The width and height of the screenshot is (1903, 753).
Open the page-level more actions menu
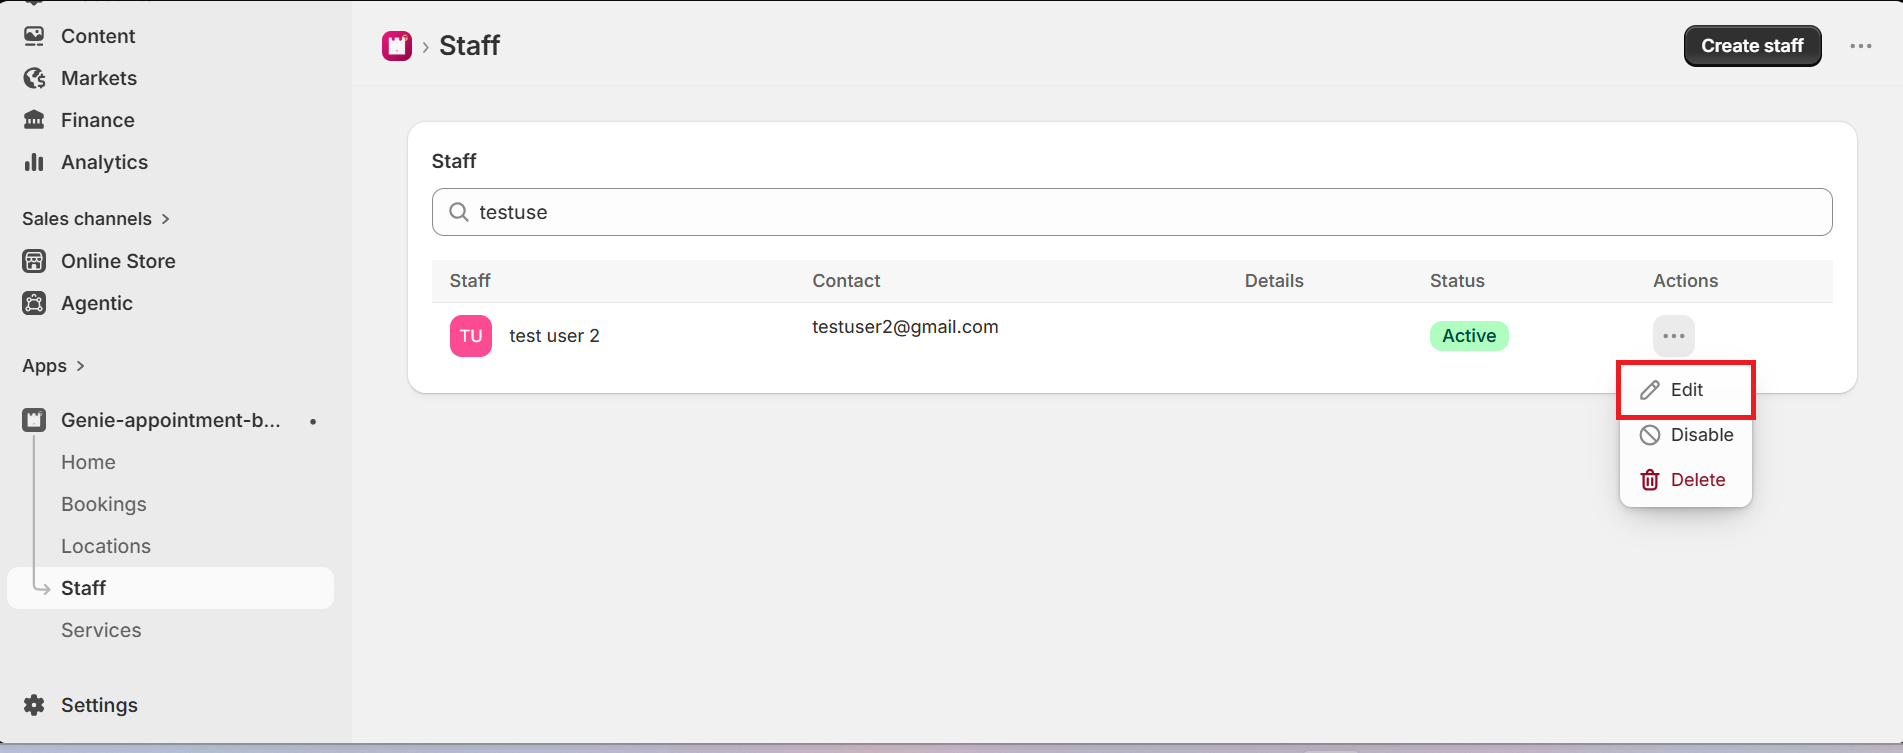point(1861,46)
